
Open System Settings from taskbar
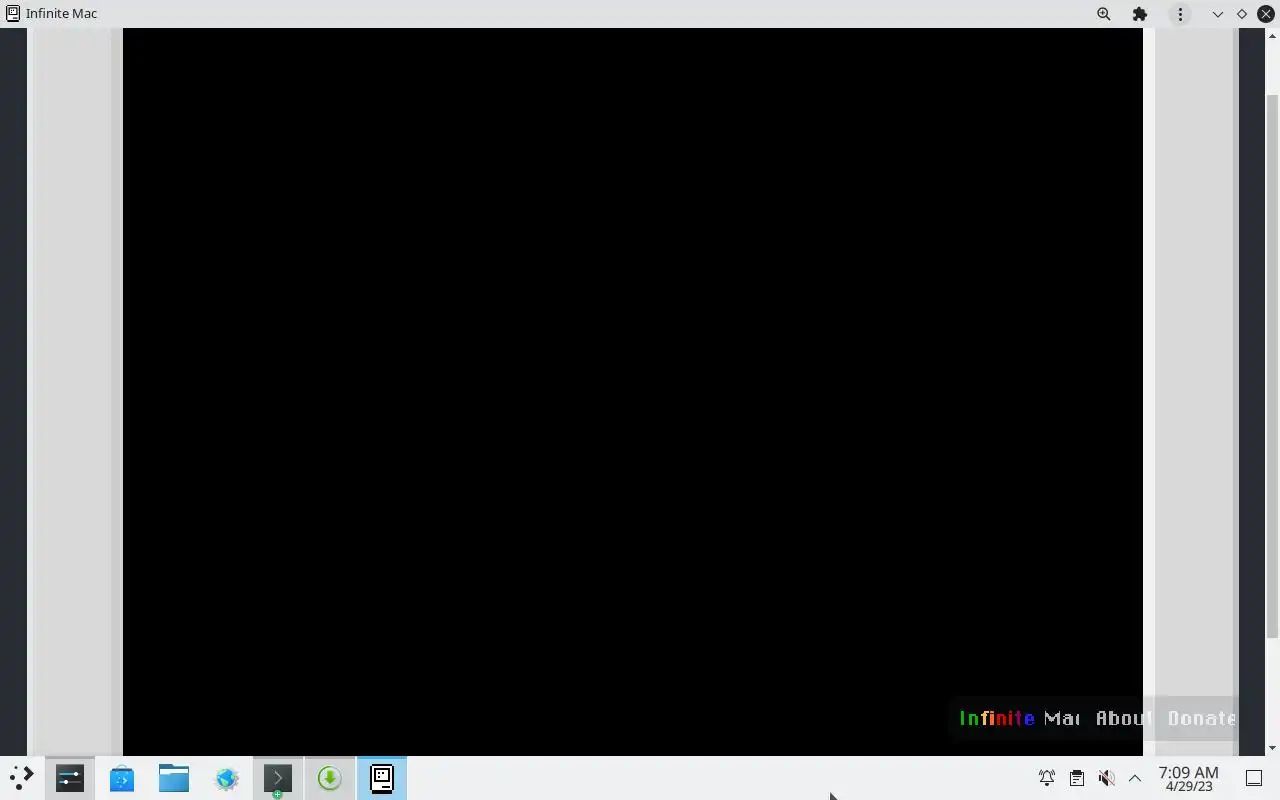(x=70, y=778)
